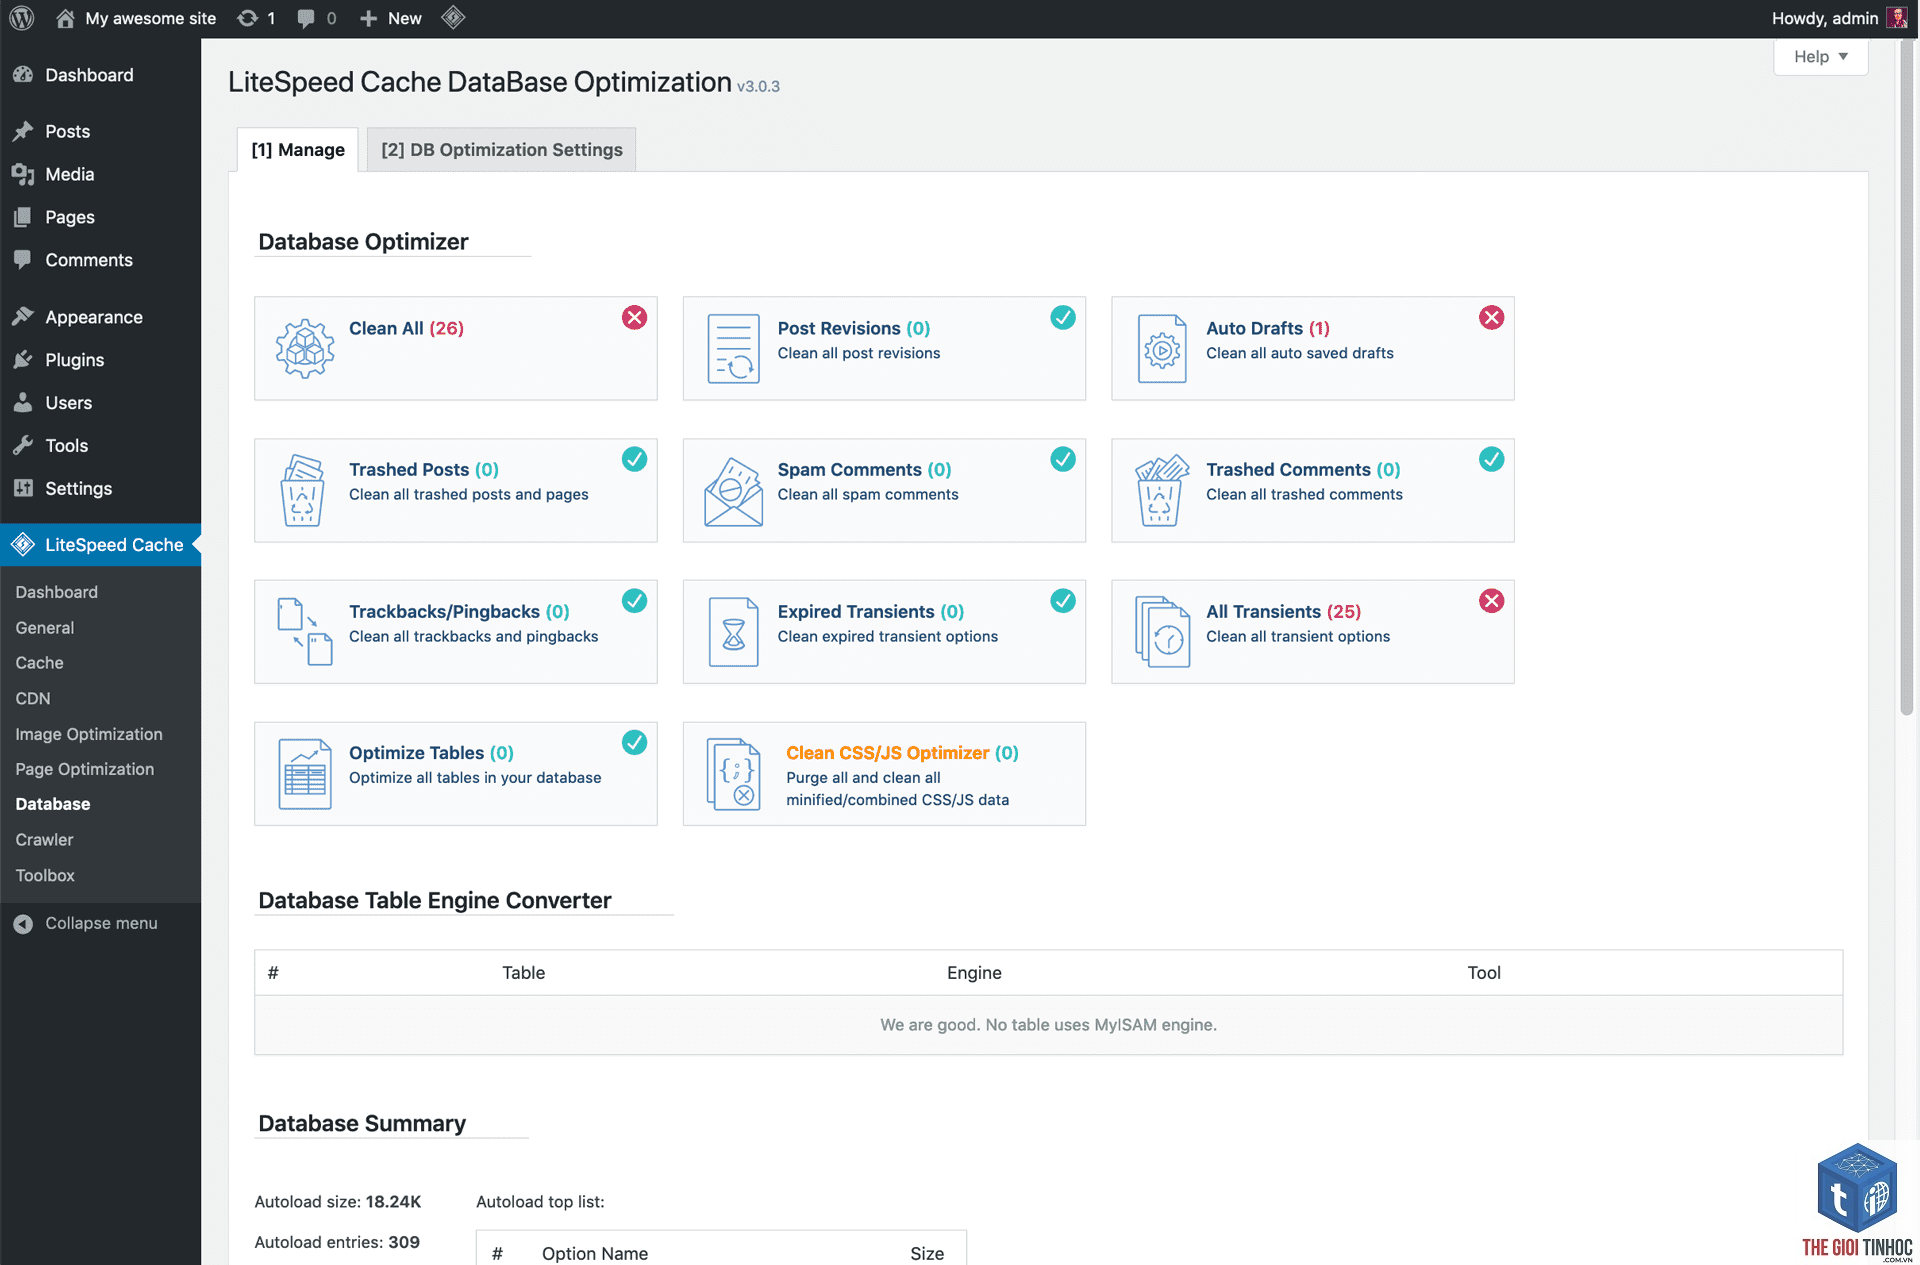Click the green check on Optimize Tables
Image resolution: width=1920 pixels, height=1265 pixels.
coord(634,742)
